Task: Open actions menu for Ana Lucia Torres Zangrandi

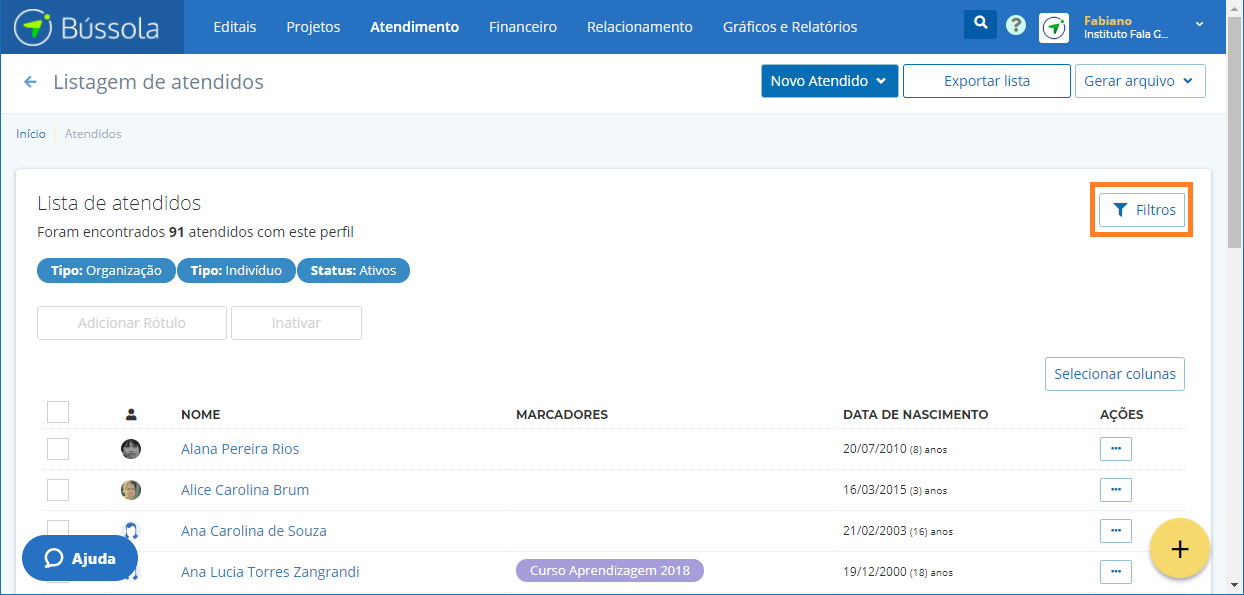Action: (x=1116, y=572)
